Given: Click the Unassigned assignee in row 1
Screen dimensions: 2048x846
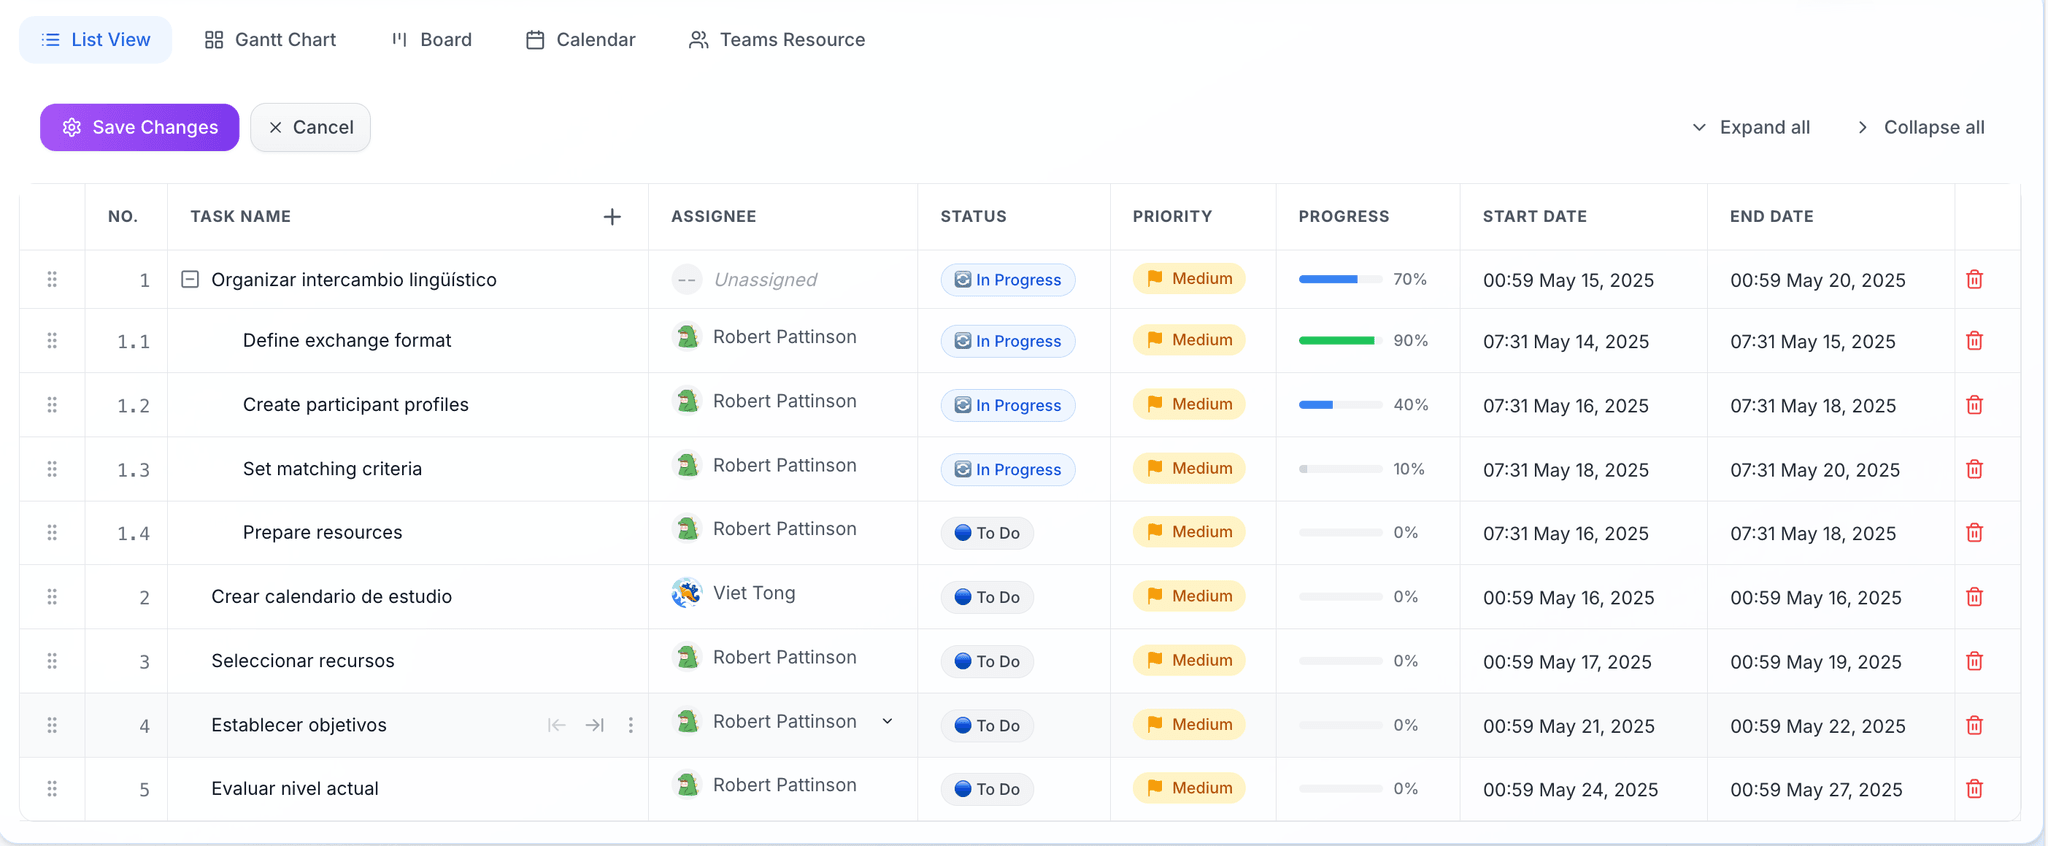Looking at the screenshot, I should point(745,280).
